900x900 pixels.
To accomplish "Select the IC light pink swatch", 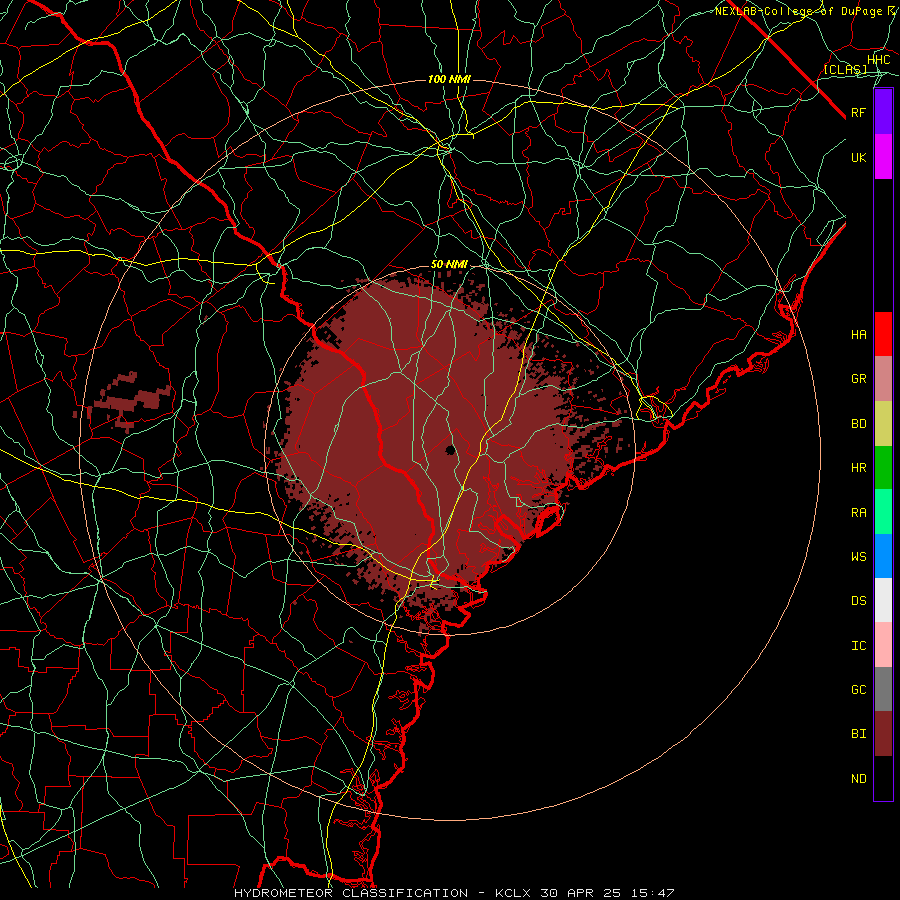I will [x=883, y=645].
